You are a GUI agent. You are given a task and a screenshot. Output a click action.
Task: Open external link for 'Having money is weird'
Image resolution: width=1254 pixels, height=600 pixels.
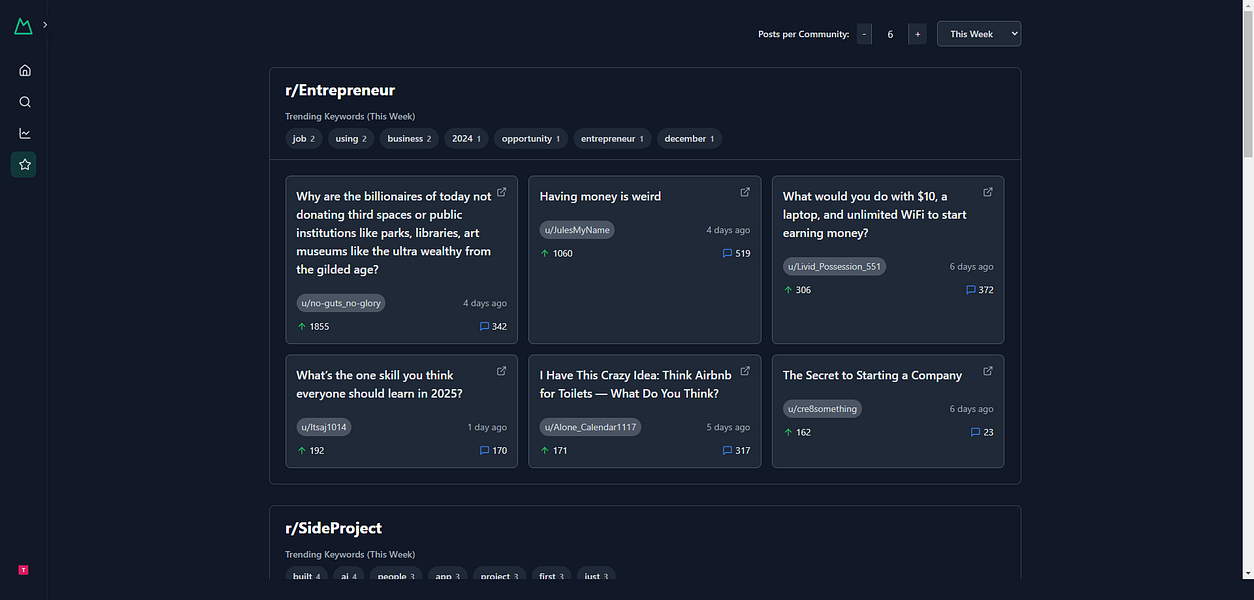(745, 192)
